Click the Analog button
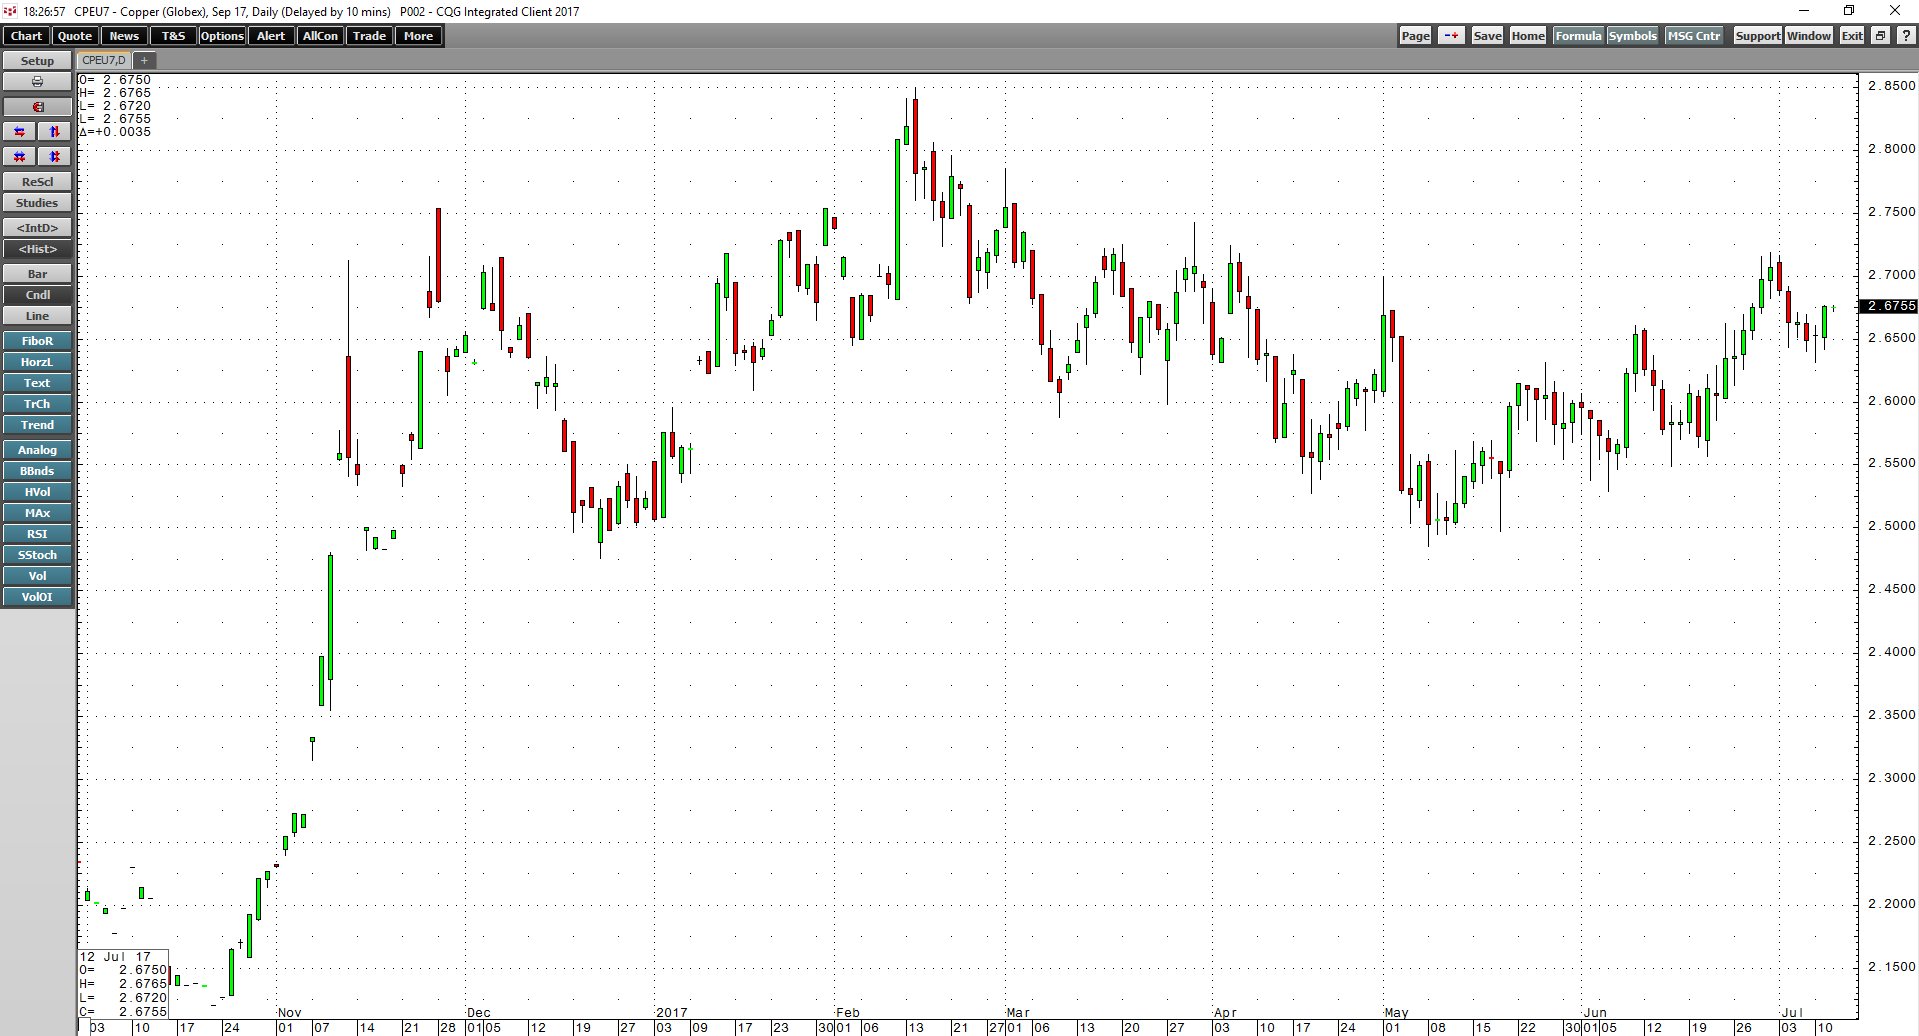This screenshot has width=1919, height=1036. click(x=37, y=450)
